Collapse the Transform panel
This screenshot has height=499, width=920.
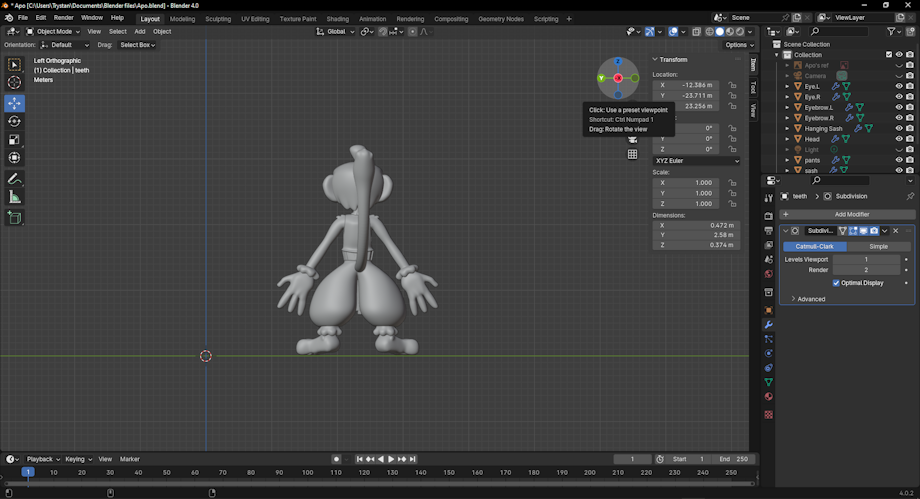(655, 59)
